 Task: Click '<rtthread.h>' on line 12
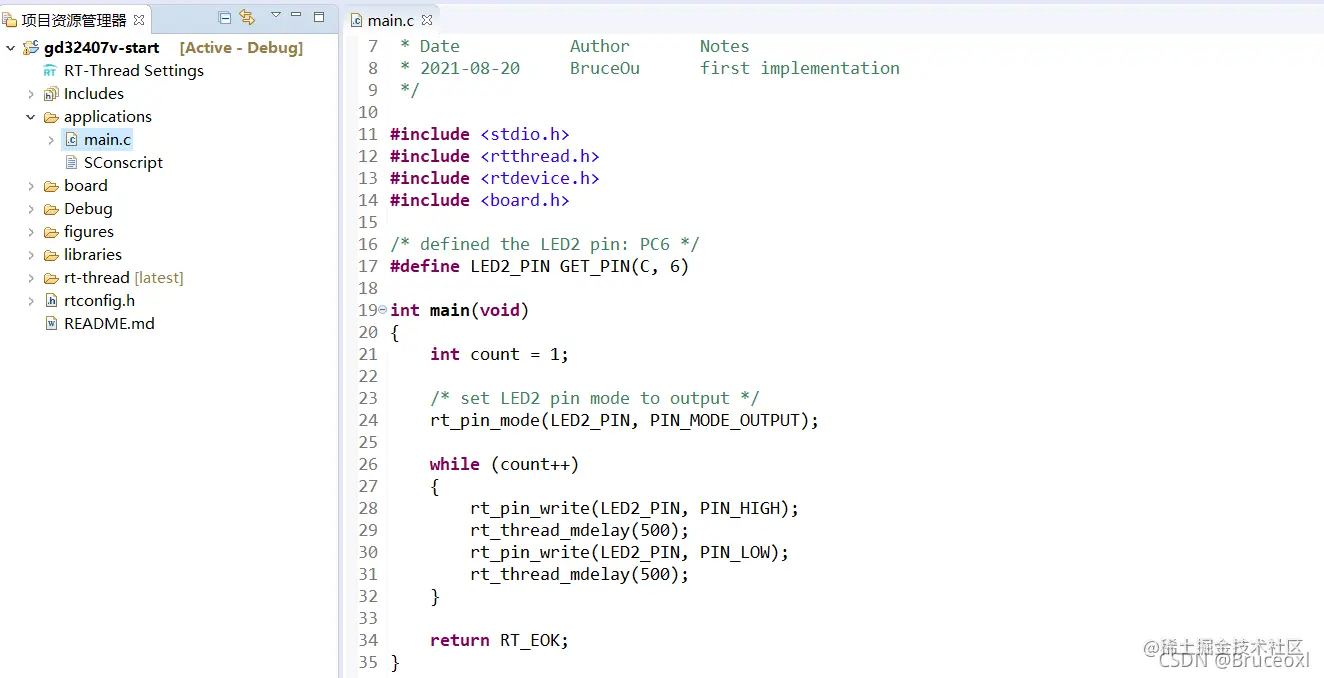pos(540,156)
